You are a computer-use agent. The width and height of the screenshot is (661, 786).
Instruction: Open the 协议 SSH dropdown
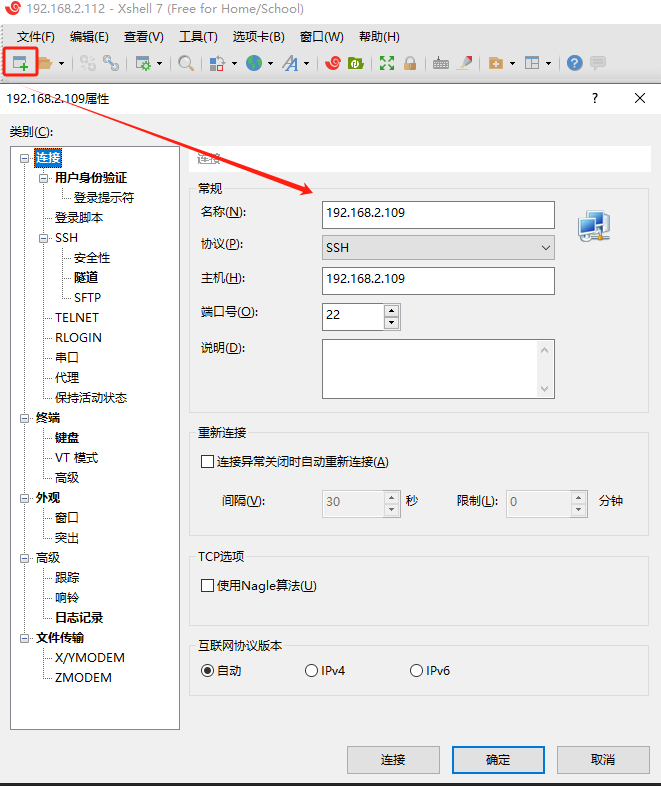coord(438,248)
